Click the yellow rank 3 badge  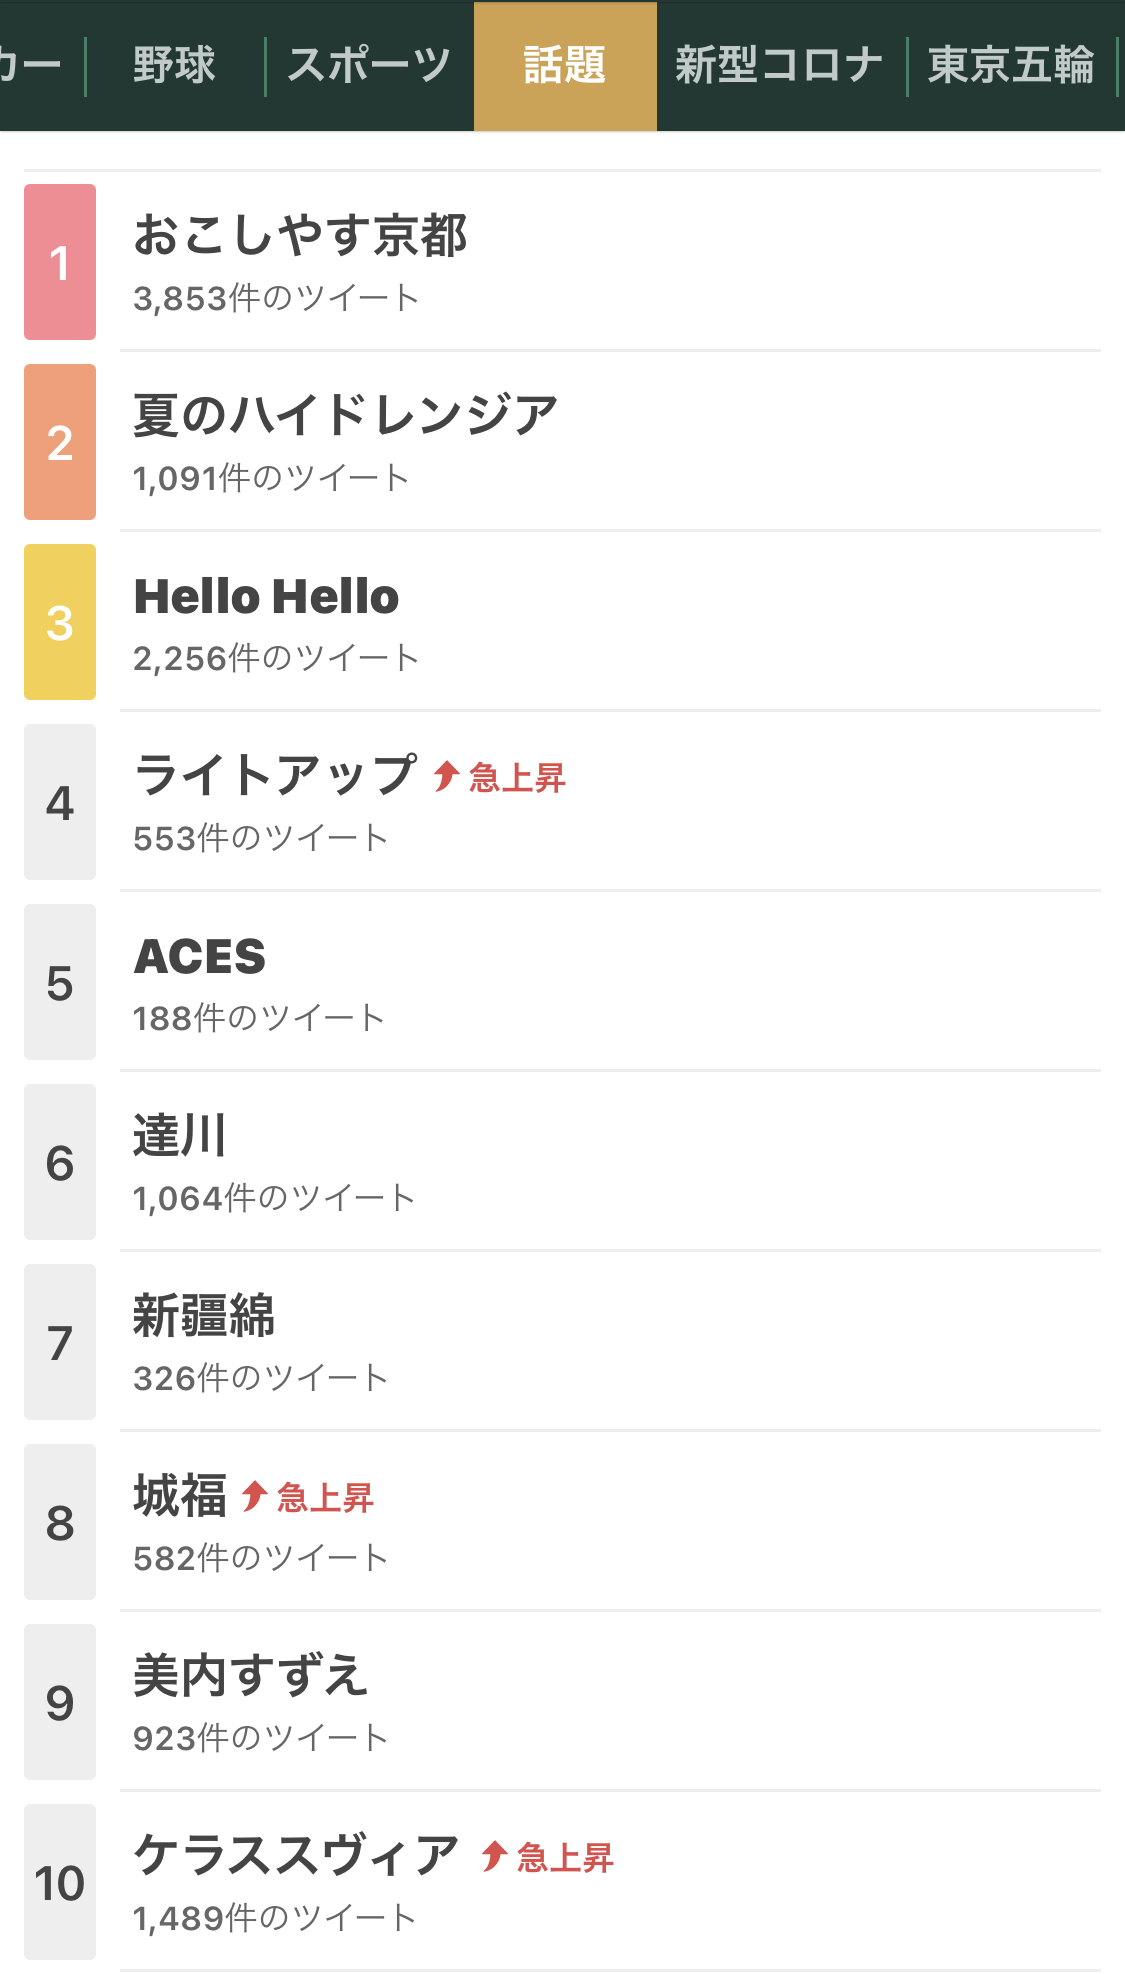[x=60, y=622]
